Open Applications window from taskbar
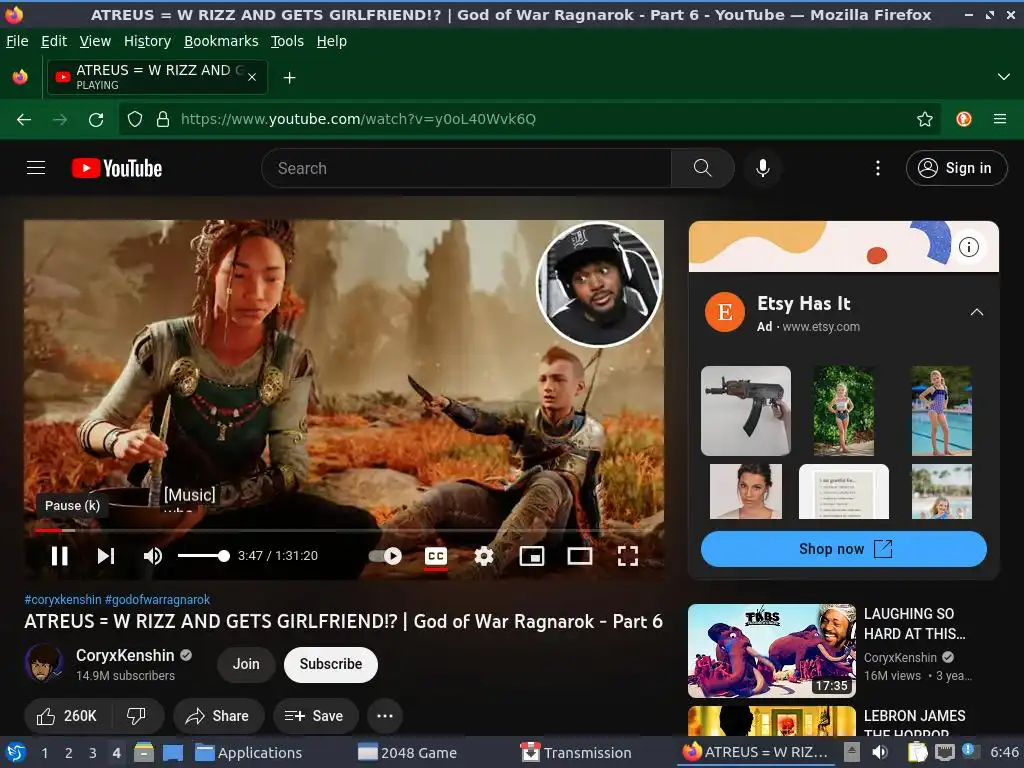This screenshot has height=768, width=1024. coord(249,753)
